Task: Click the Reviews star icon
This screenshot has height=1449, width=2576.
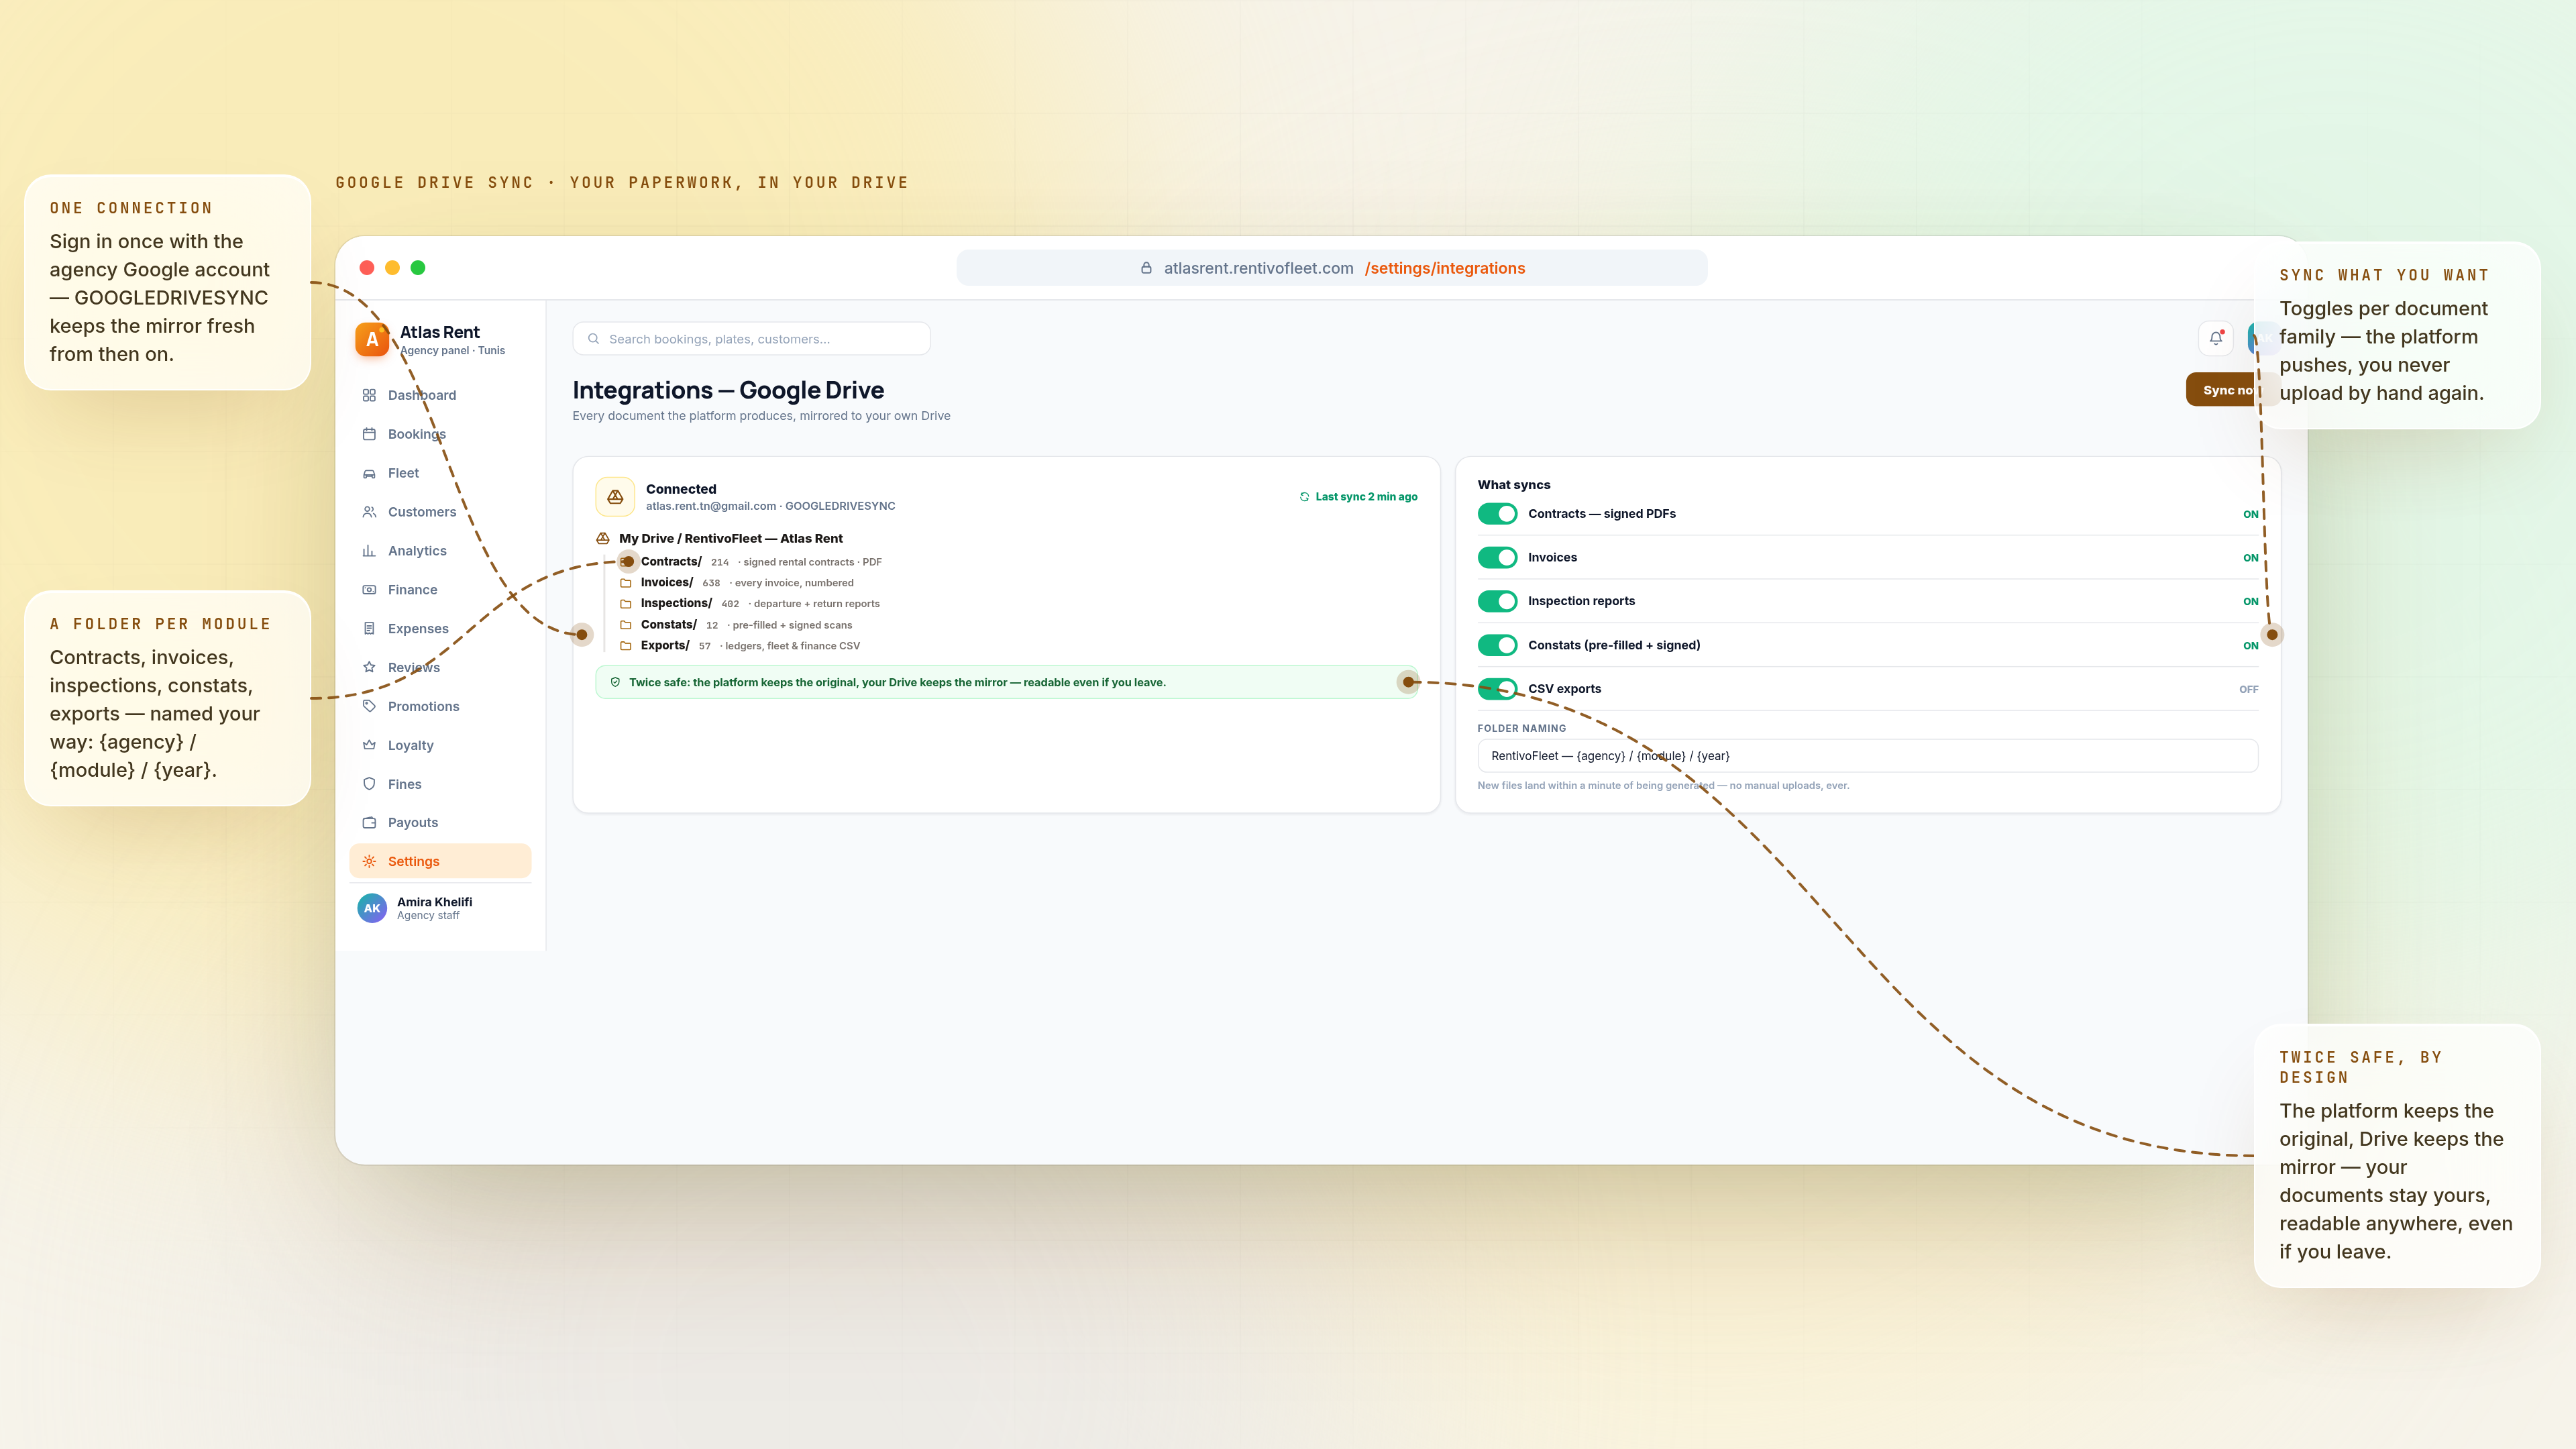Action: click(369, 667)
